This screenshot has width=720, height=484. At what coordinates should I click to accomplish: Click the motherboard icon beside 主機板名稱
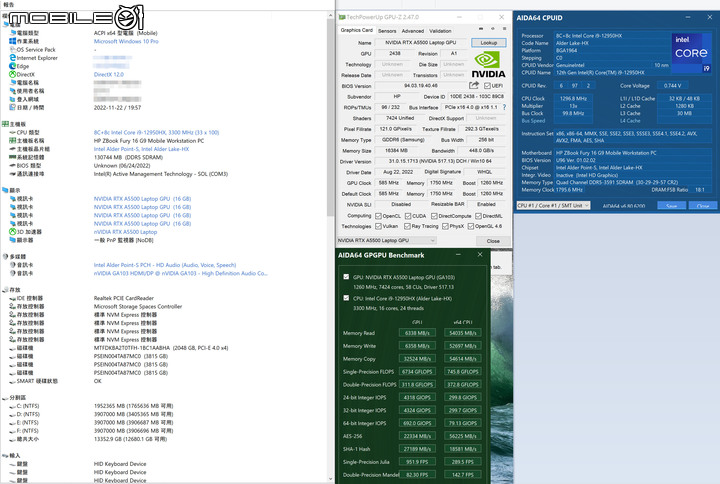pyautogui.click(x=12, y=141)
